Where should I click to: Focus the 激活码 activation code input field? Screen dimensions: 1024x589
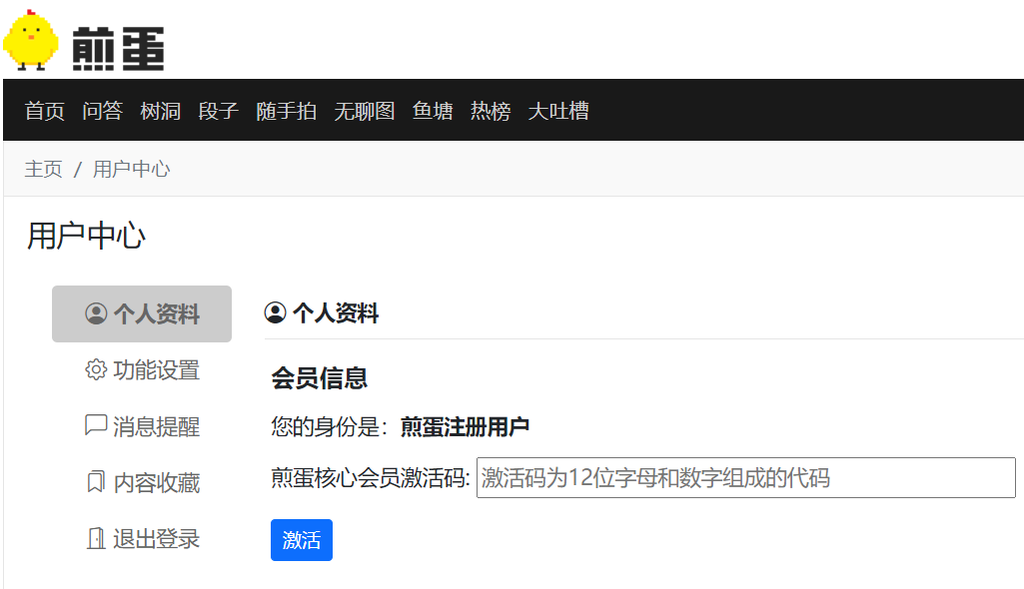pos(745,478)
